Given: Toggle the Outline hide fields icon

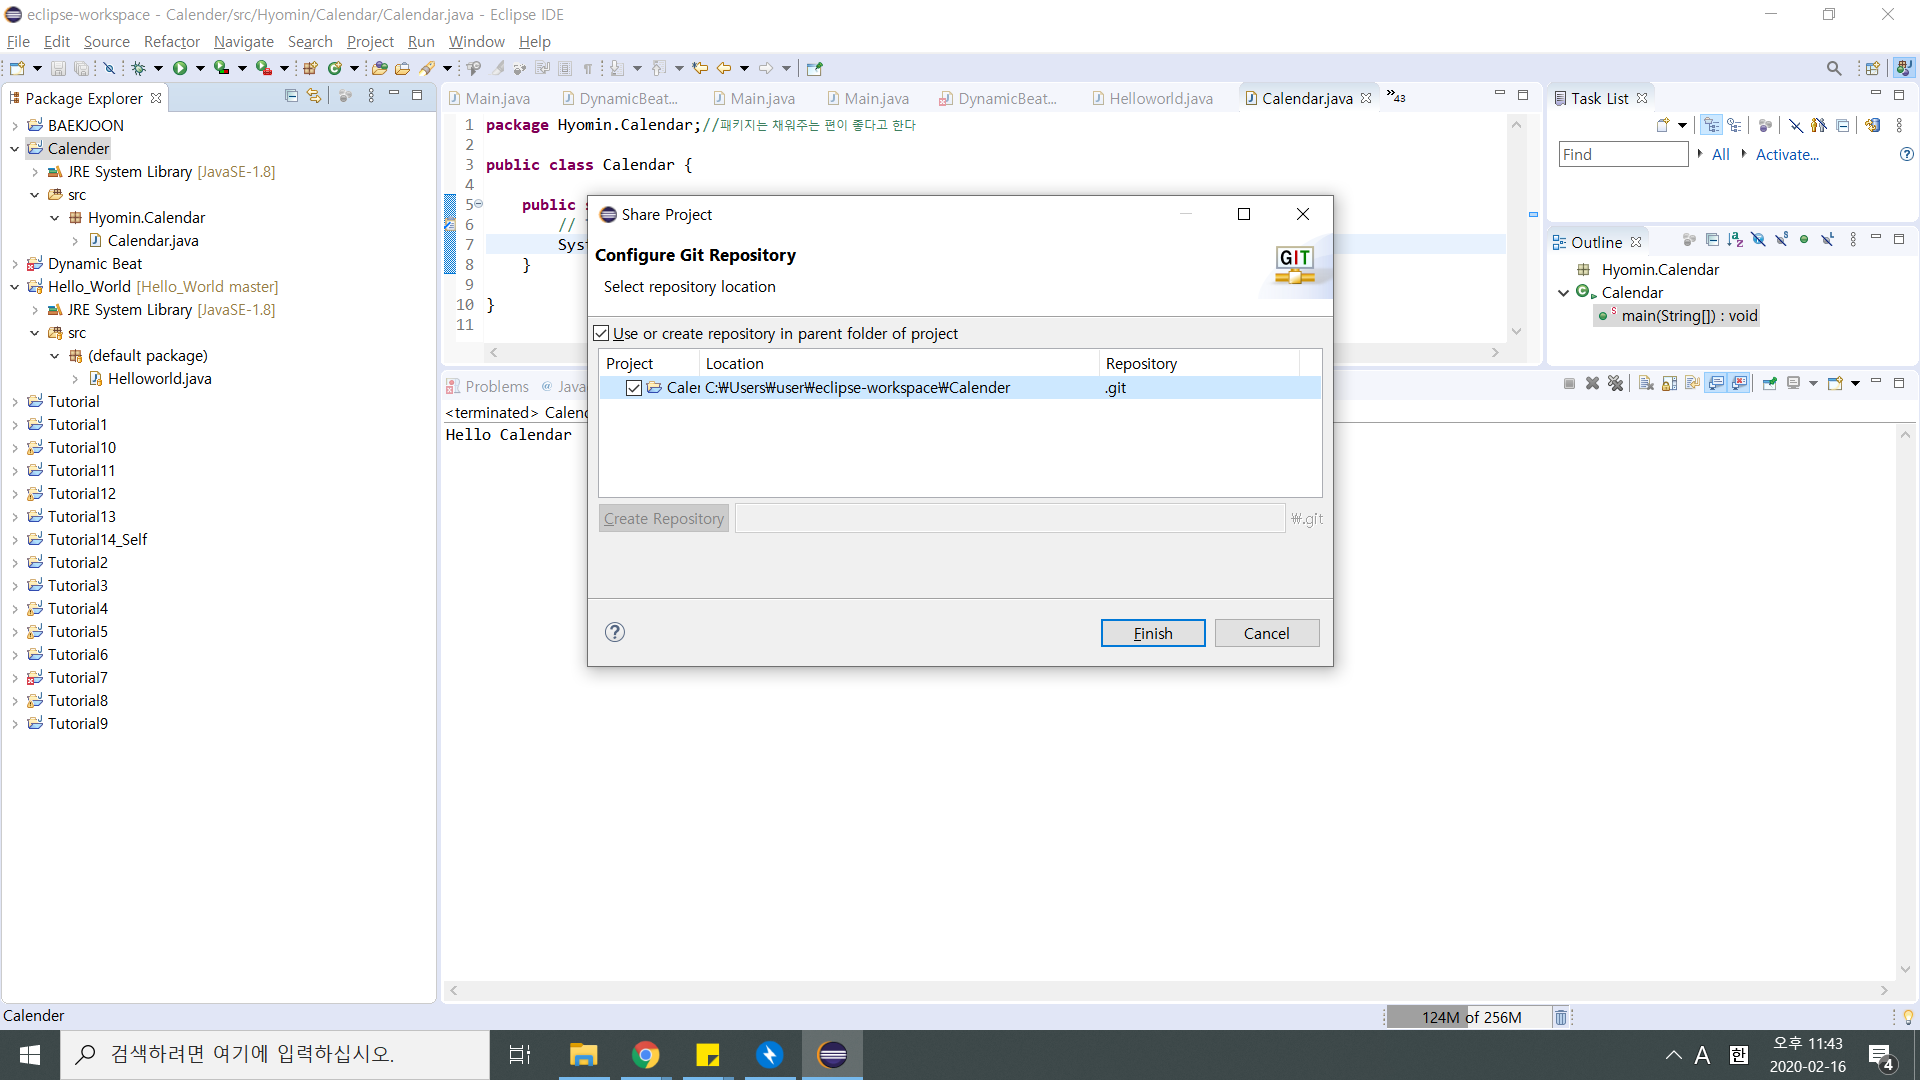Looking at the screenshot, I should [x=1758, y=240].
